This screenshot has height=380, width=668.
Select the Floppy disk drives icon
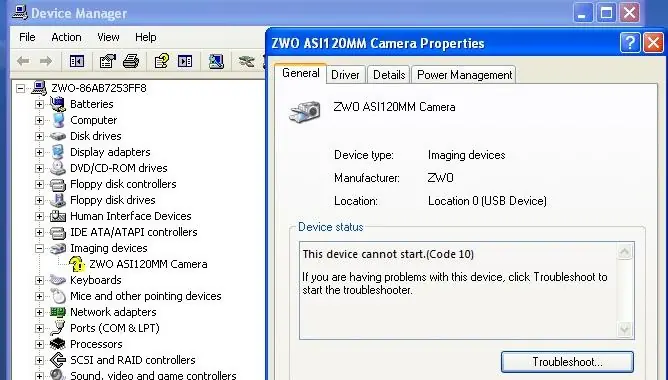coord(58,200)
